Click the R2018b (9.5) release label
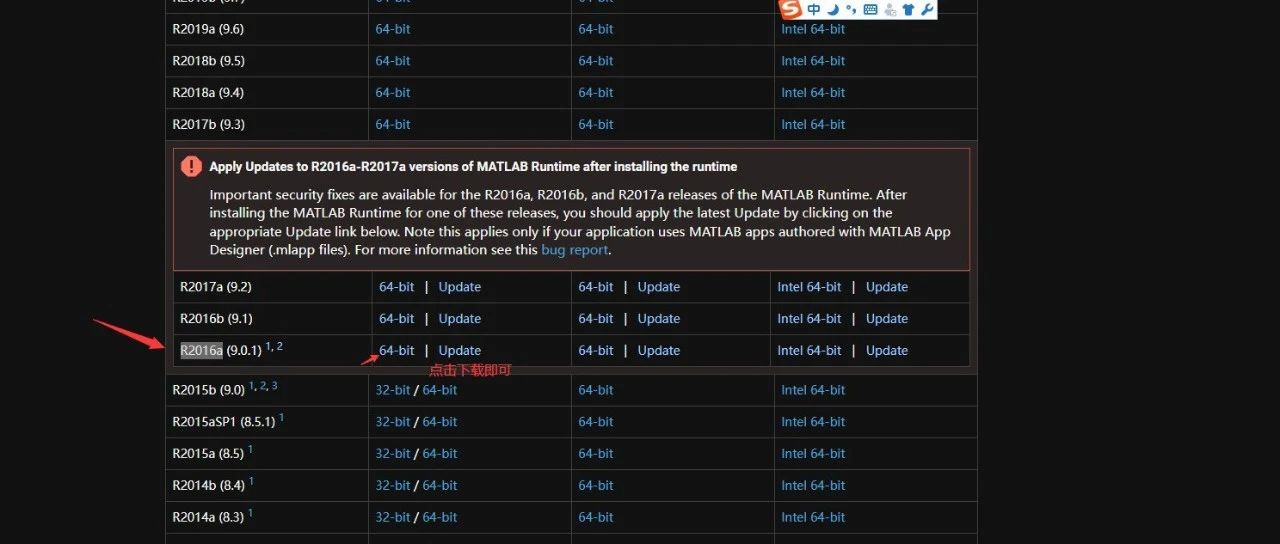1280x544 pixels. point(208,61)
